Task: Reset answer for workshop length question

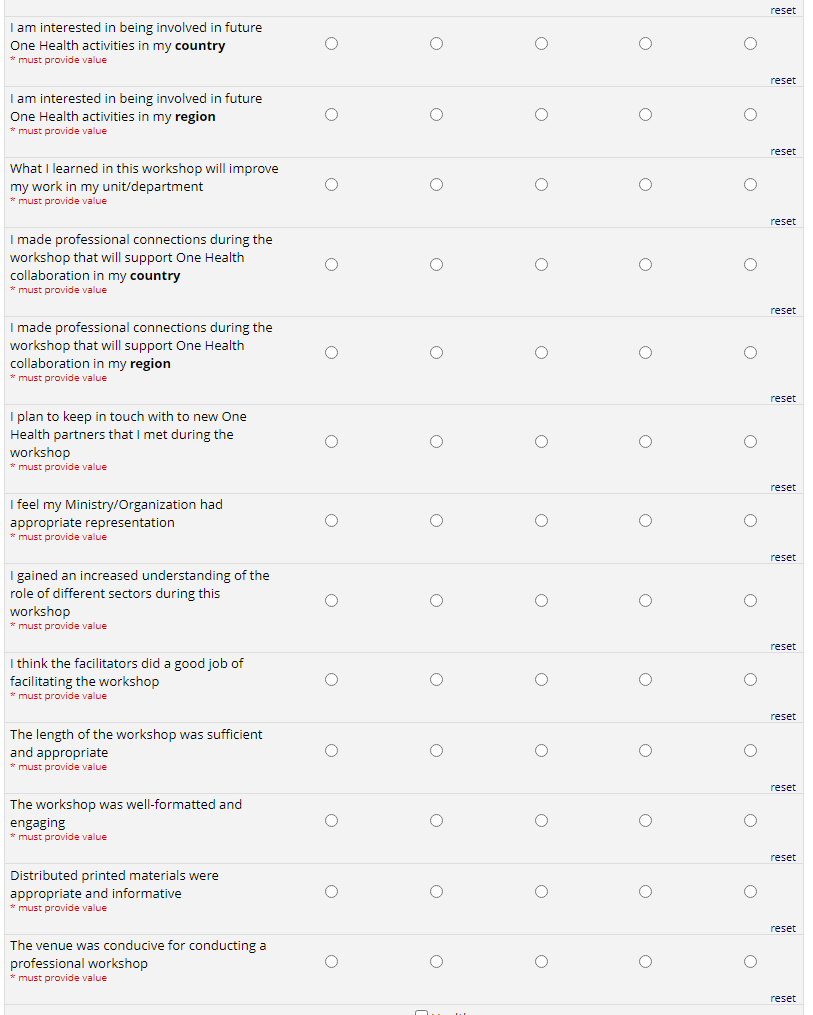Action: click(783, 788)
